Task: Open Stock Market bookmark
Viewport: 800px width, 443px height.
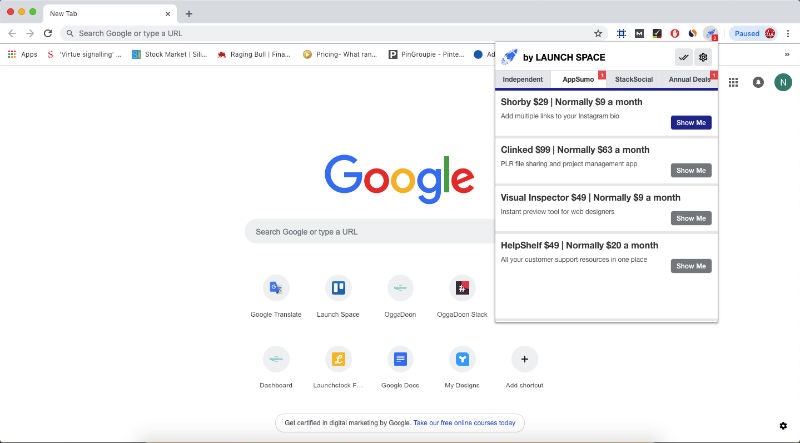Action: pos(169,54)
